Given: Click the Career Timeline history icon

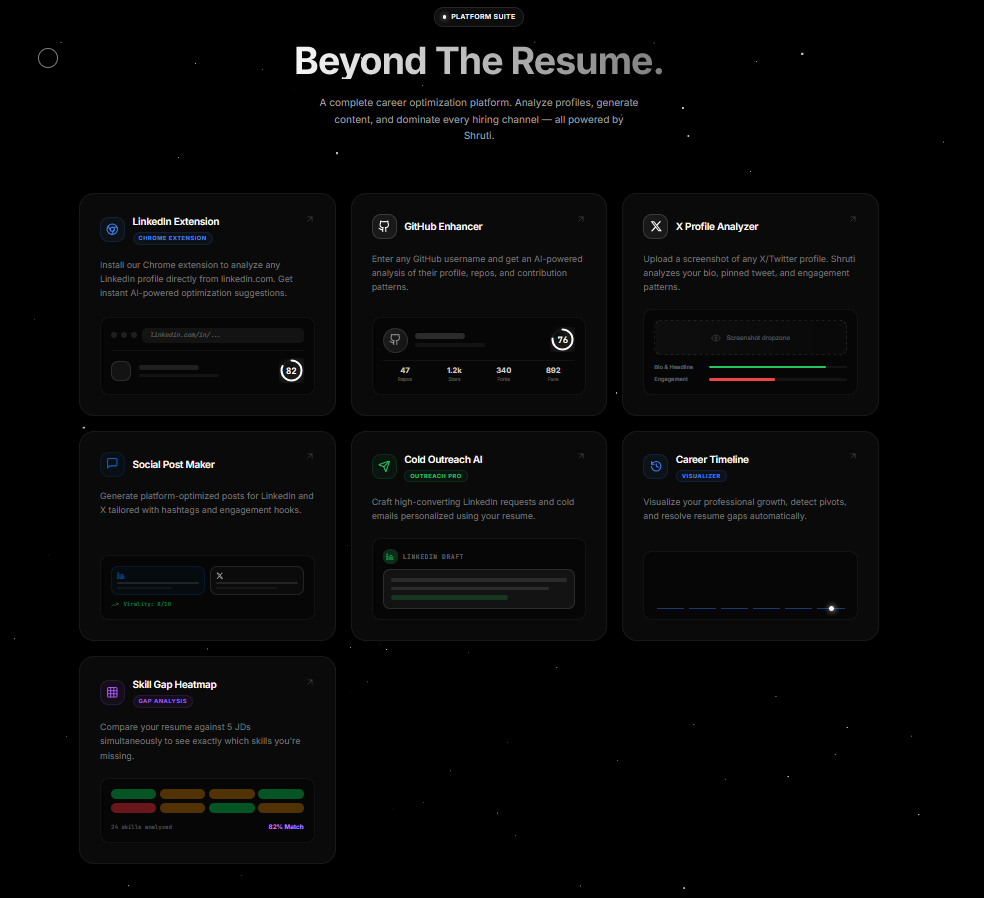Looking at the screenshot, I should coord(656,466).
